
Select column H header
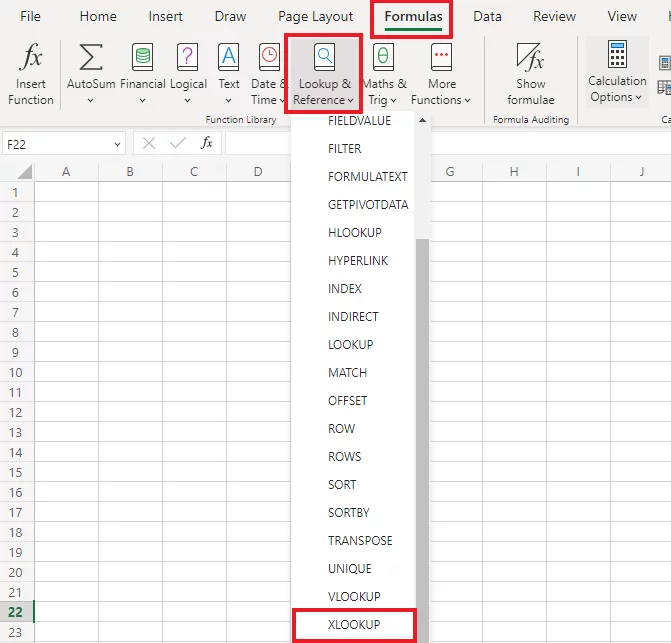click(x=514, y=172)
